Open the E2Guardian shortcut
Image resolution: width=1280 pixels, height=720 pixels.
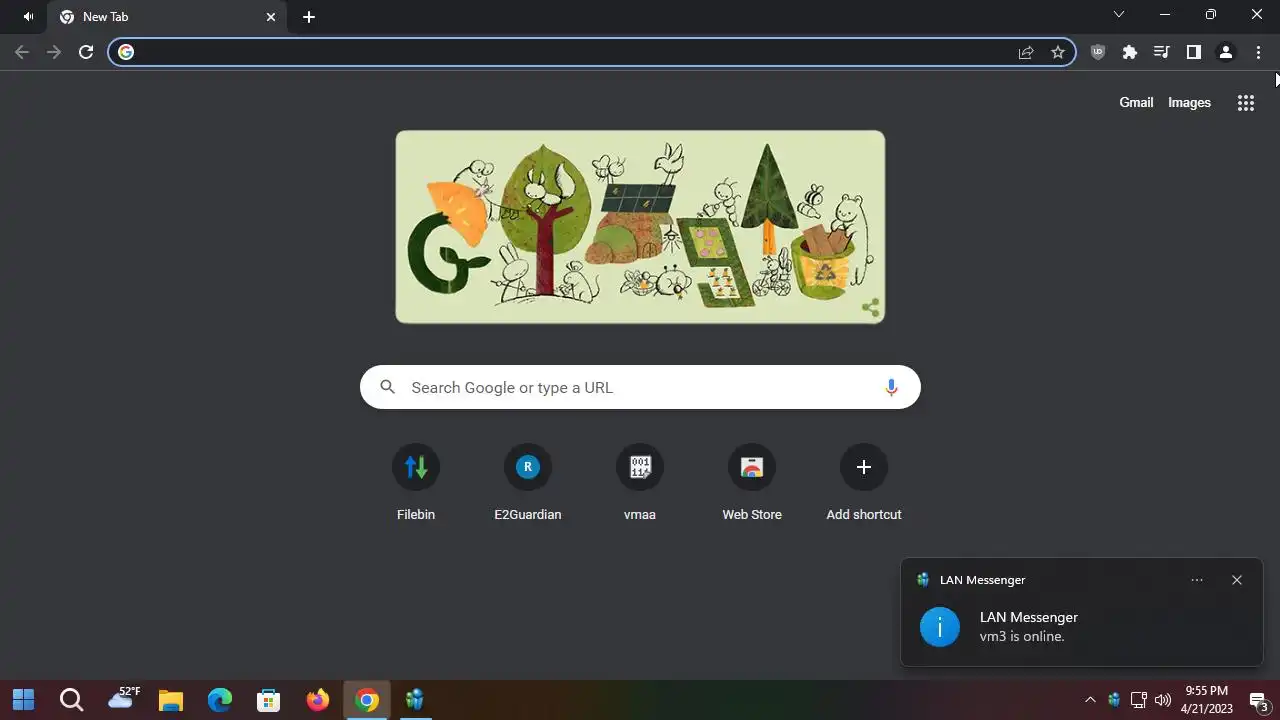pyautogui.click(x=528, y=484)
